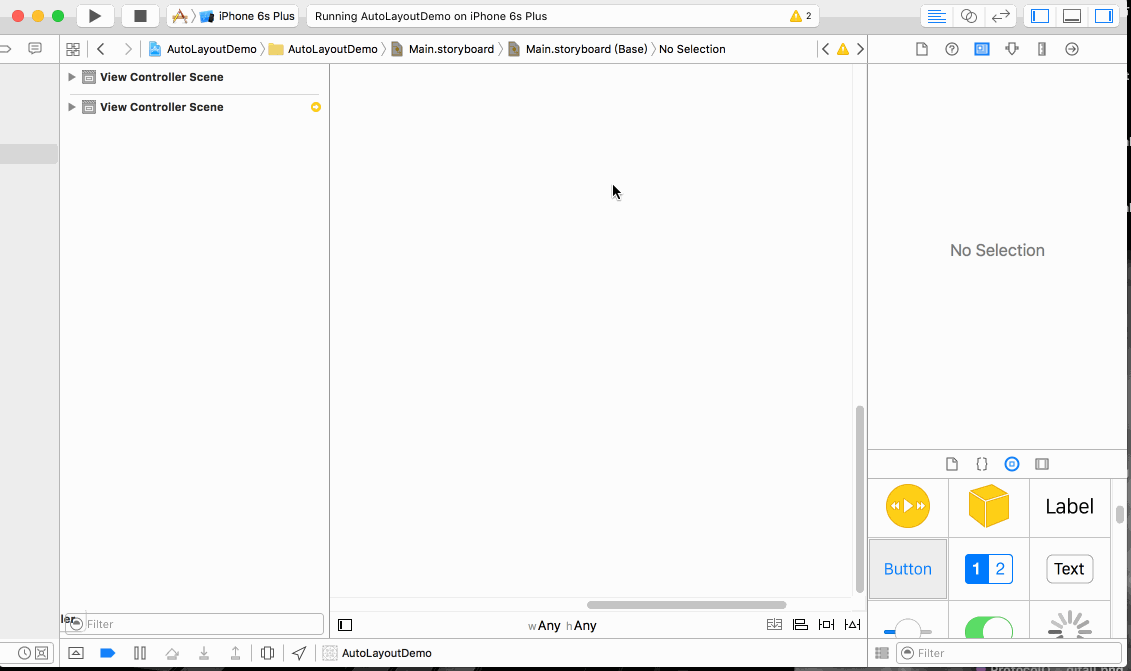This screenshot has width=1131, height=671.
Task: Click the Stop button in toolbar
Action: (140, 16)
